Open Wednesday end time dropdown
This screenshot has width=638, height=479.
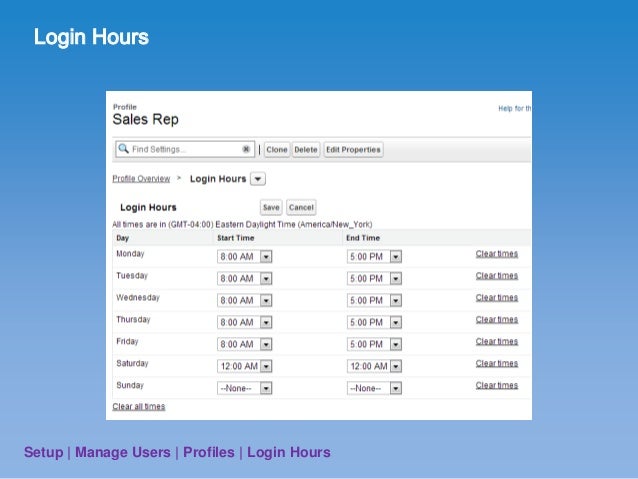pos(374,301)
